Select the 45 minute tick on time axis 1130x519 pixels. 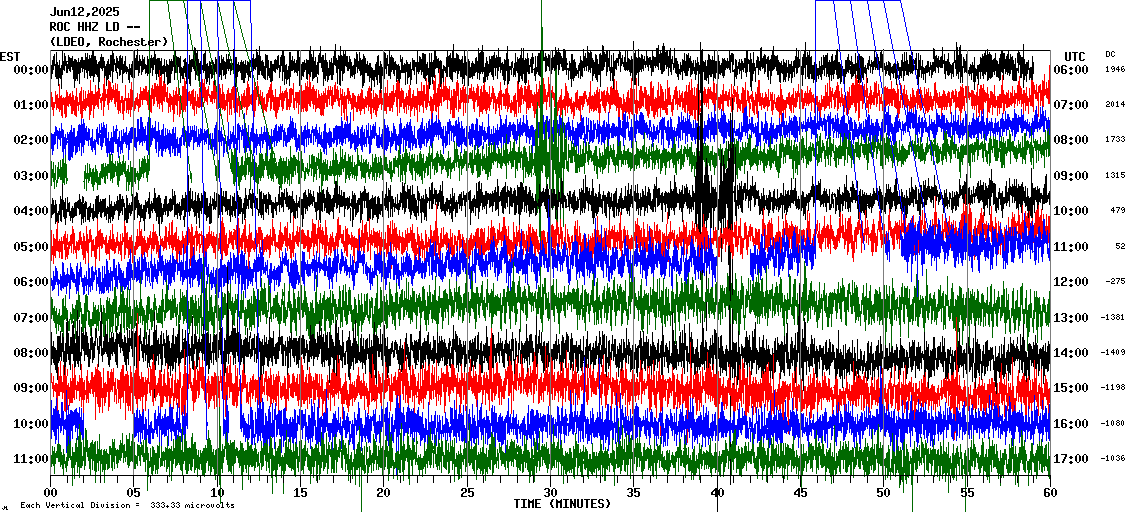(x=800, y=493)
